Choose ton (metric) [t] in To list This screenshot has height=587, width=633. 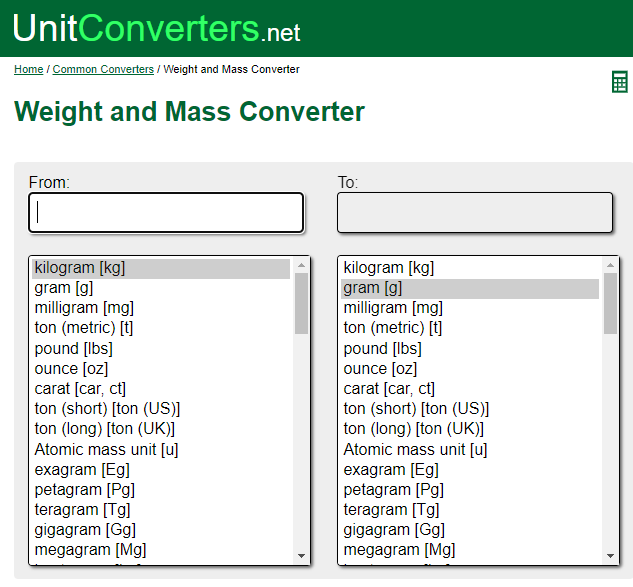392,328
